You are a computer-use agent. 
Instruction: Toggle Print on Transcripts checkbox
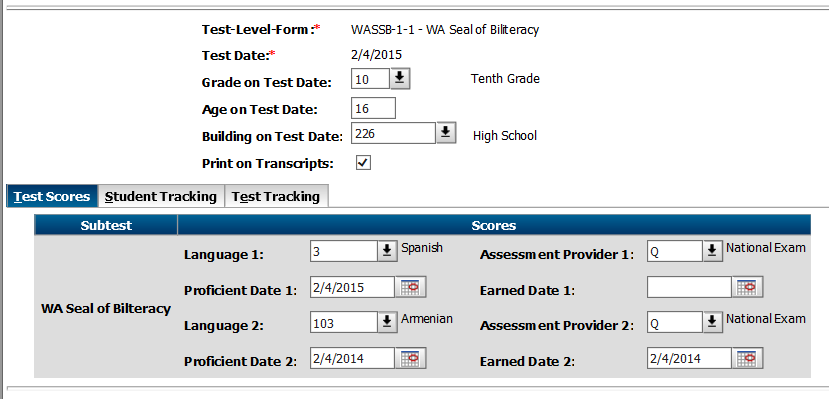(363, 162)
